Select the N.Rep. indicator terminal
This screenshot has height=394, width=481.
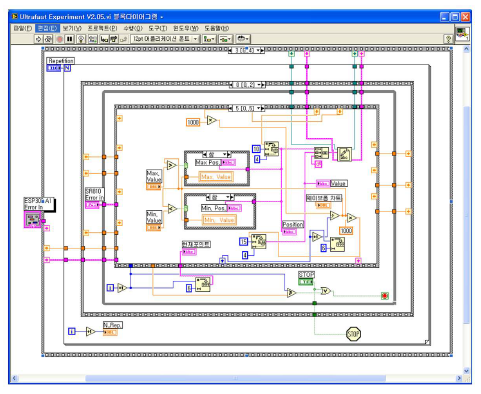[x=110, y=332]
